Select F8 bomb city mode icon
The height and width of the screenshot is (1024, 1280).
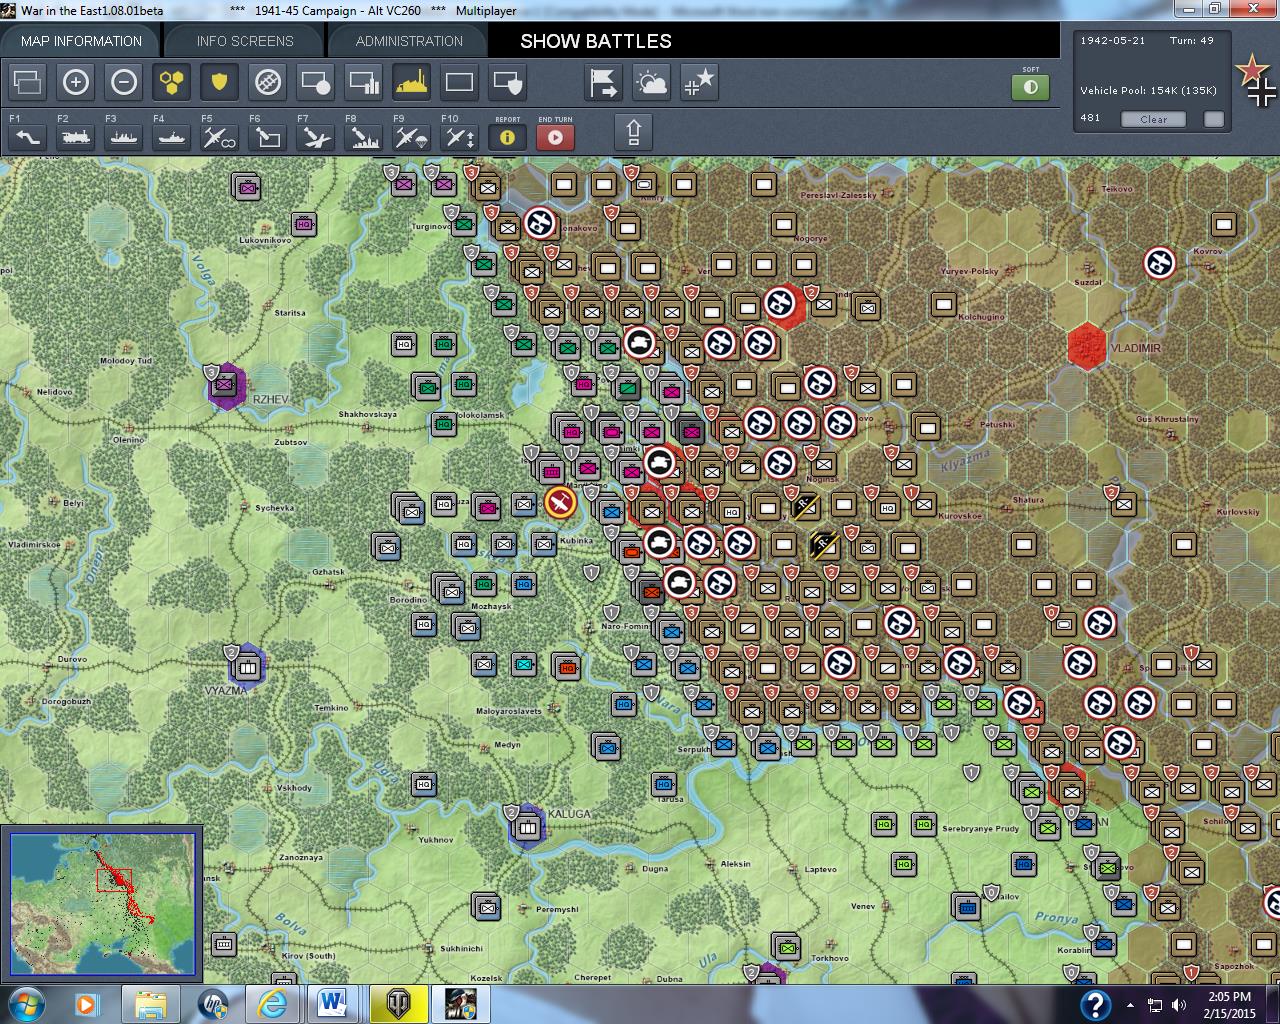364,137
